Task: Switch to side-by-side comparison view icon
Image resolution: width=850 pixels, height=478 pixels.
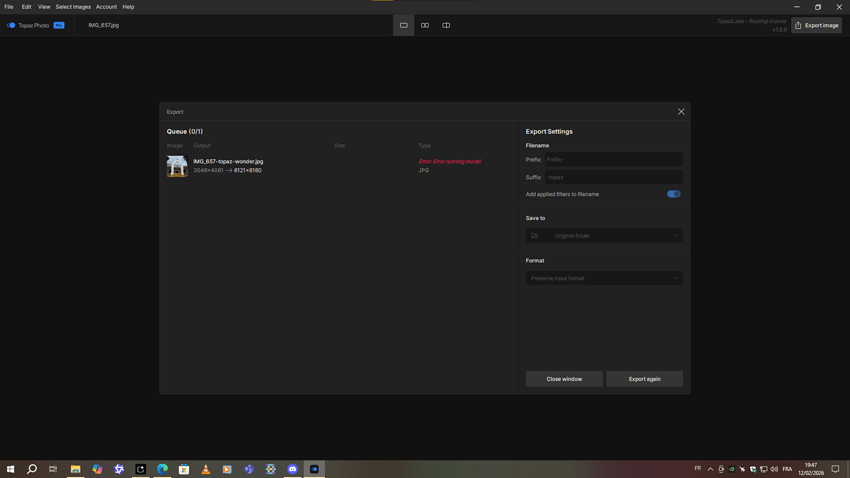Action: [425, 25]
